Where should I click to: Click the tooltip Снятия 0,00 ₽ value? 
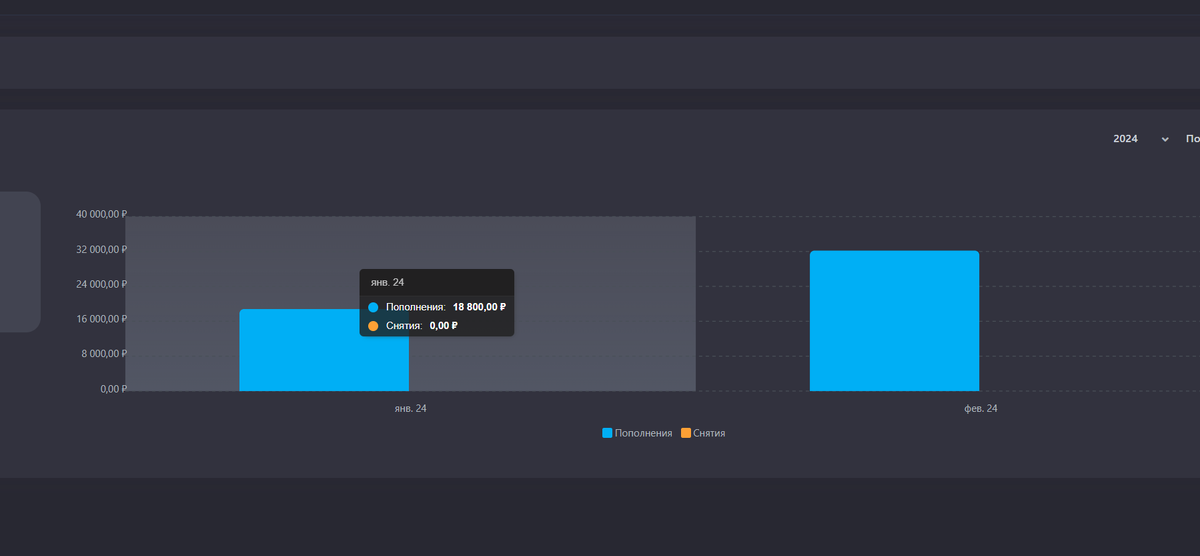[x=443, y=326]
